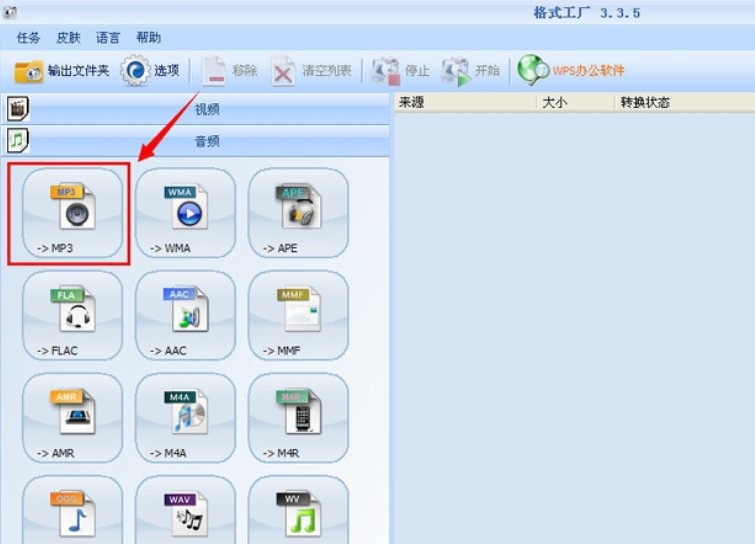Select the -> AAC format icon

186,315
